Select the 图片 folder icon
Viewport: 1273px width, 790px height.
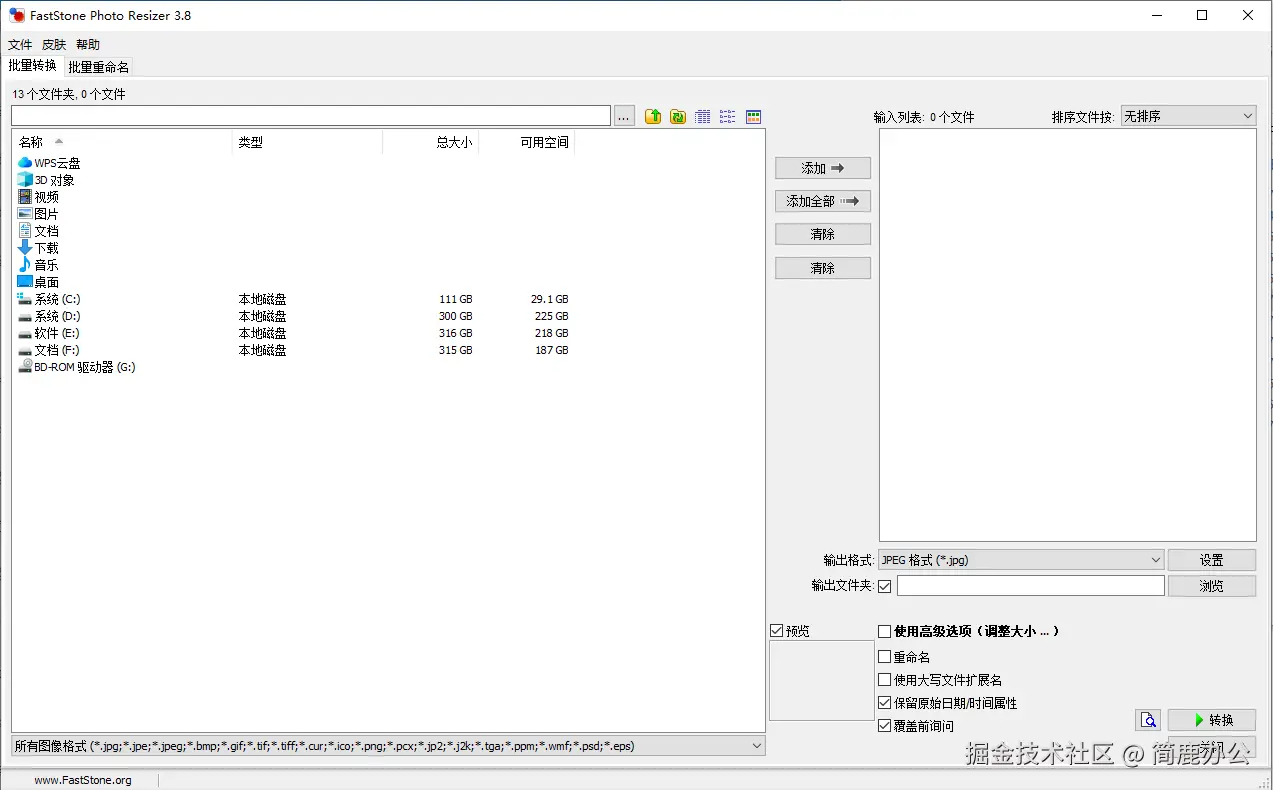(25, 214)
